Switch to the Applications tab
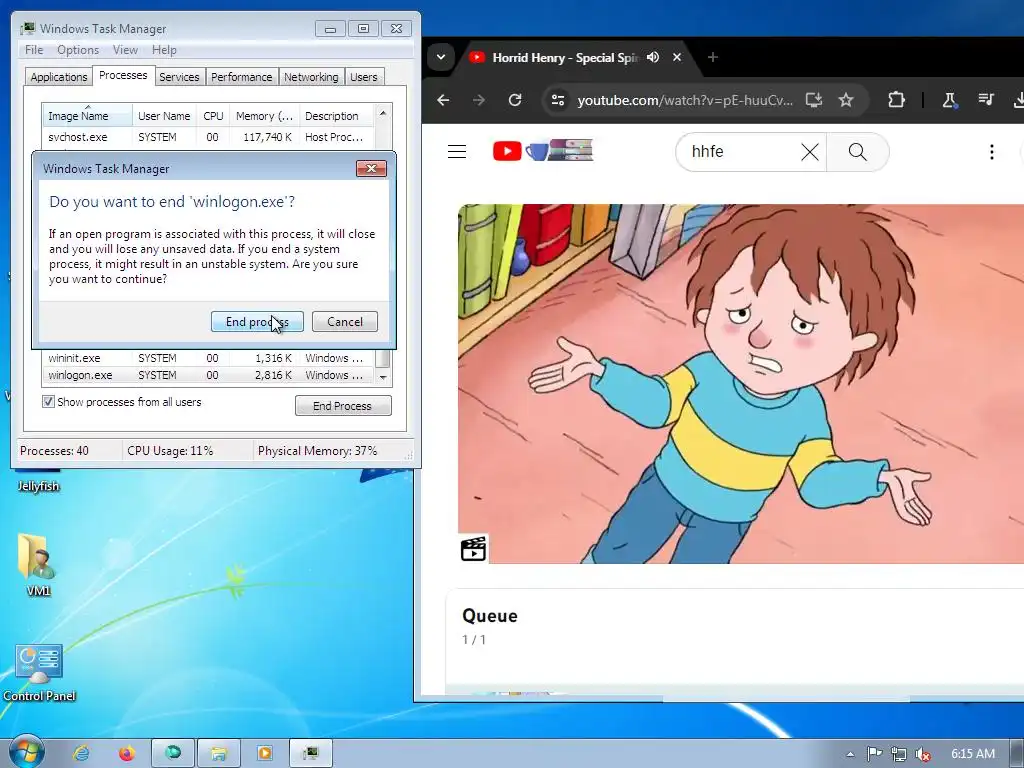Viewport: 1024px width, 768px height. point(59,77)
